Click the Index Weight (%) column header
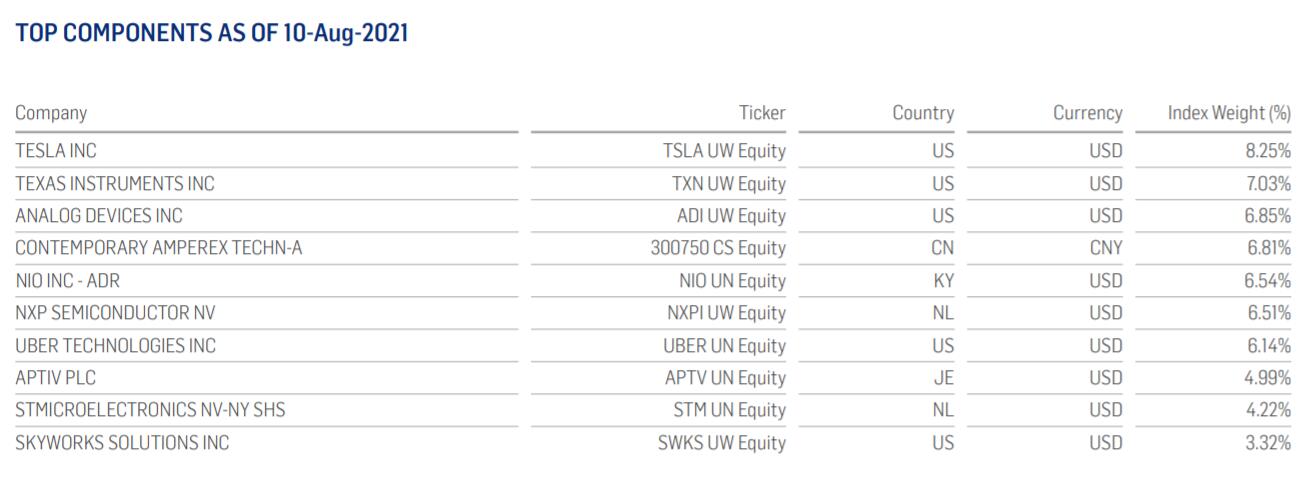Image resolution: width=1311 pixels, height=478 pixels. tap(1229, 113)
